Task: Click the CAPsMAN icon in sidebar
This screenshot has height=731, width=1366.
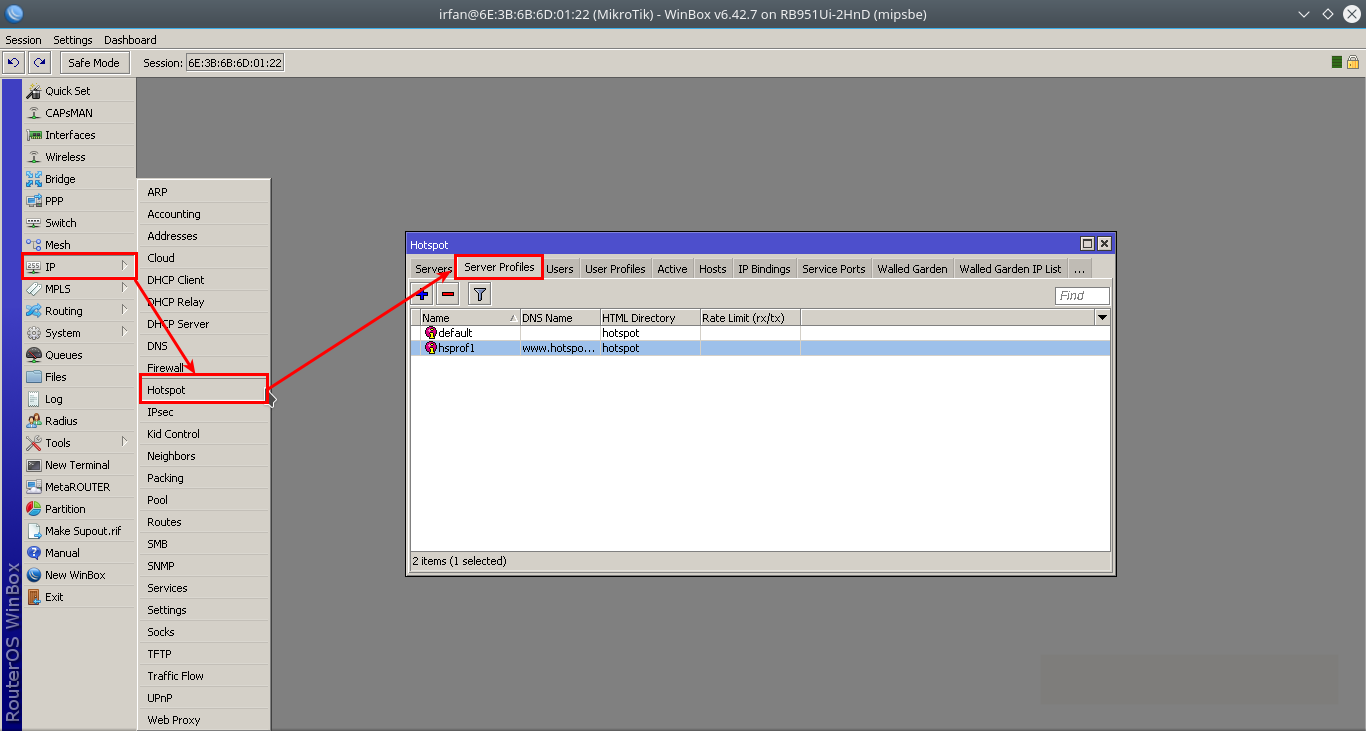Action: coord(34,113)
